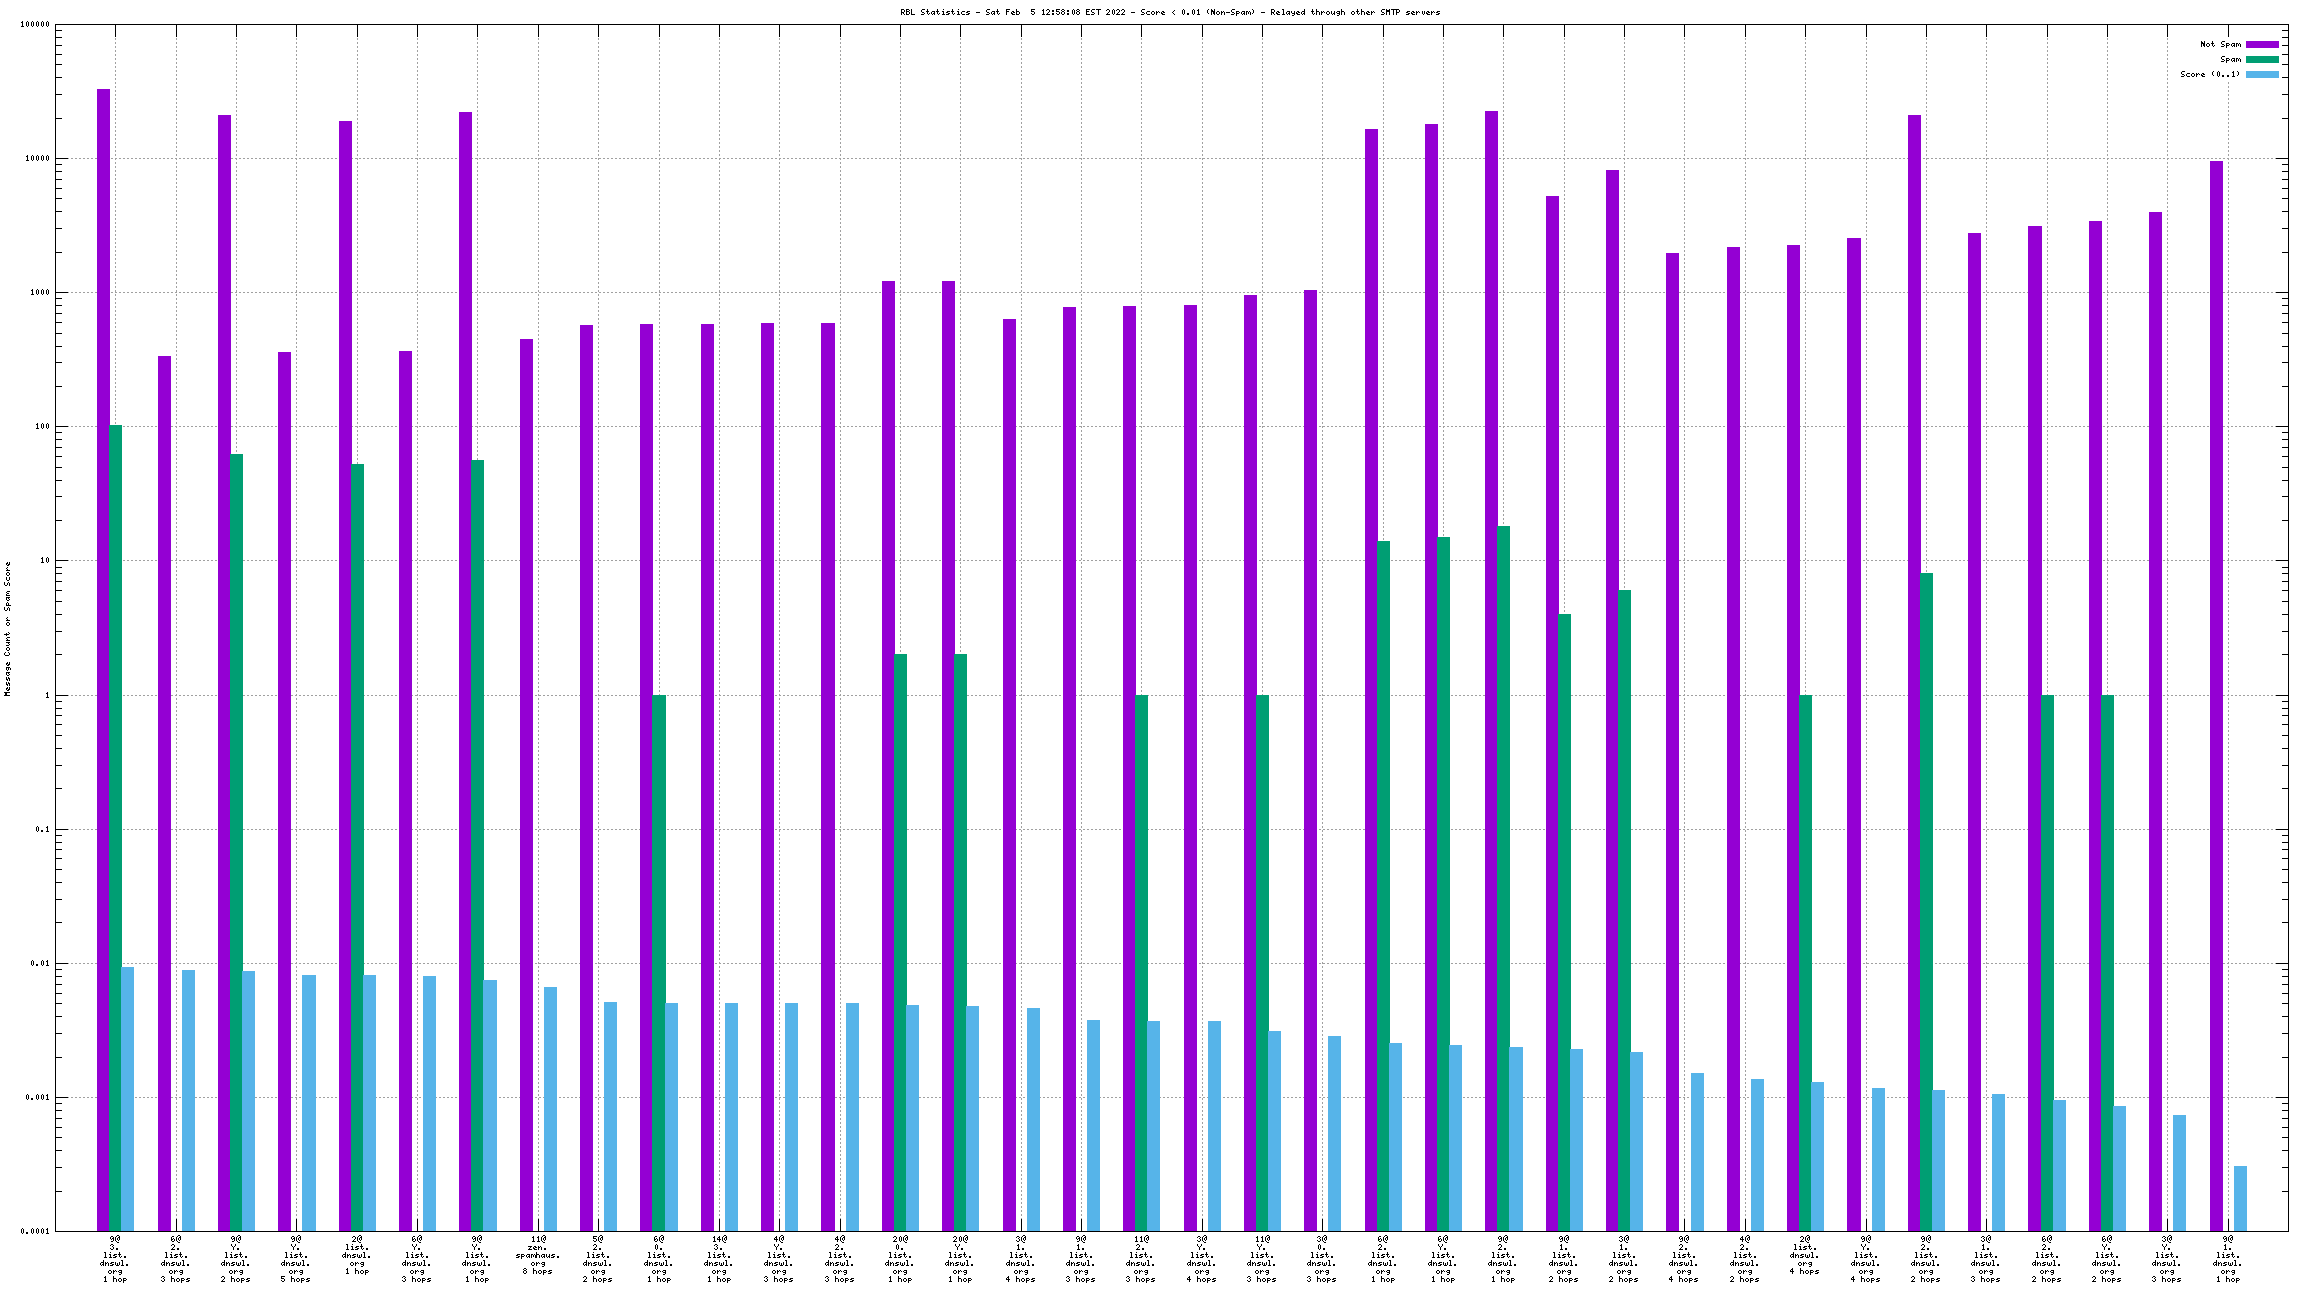The width and height of the screenshot is (2304, 1296).
Task: Click the purple bar above zen.spamhaus.org label
Action: (x=526, y=780)
